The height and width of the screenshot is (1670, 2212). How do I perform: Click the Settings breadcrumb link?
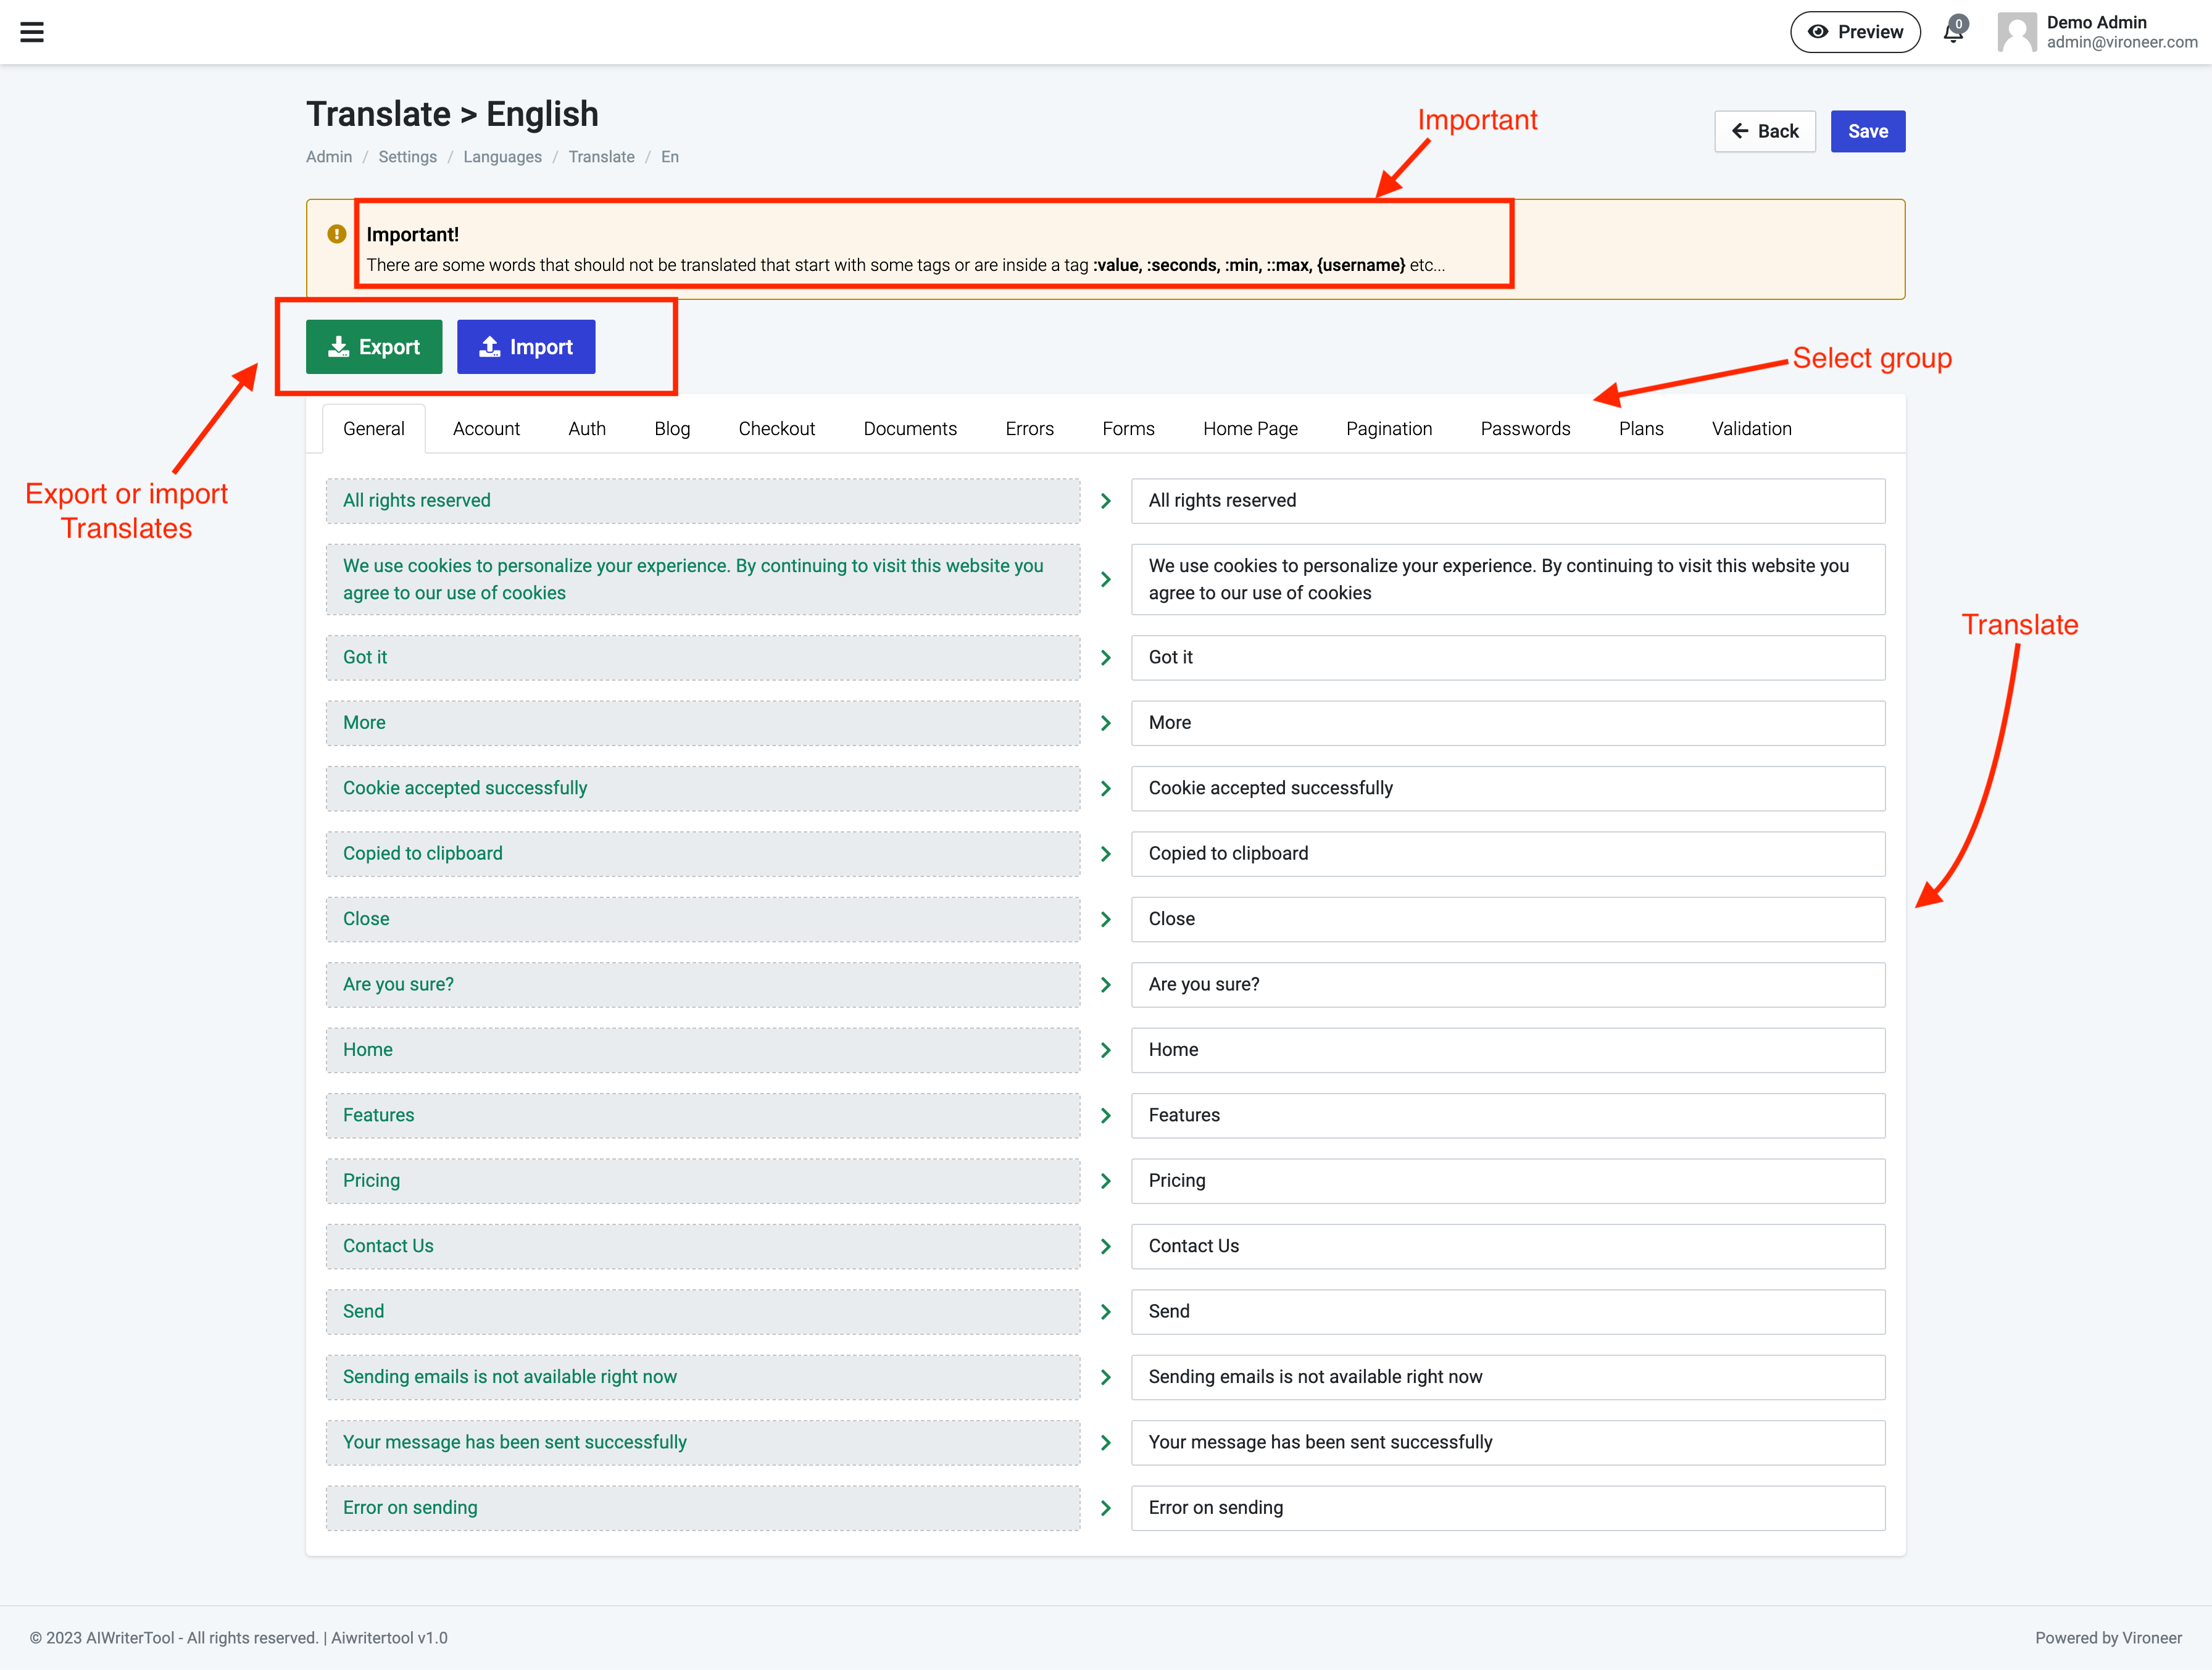(x=407, y=157)
